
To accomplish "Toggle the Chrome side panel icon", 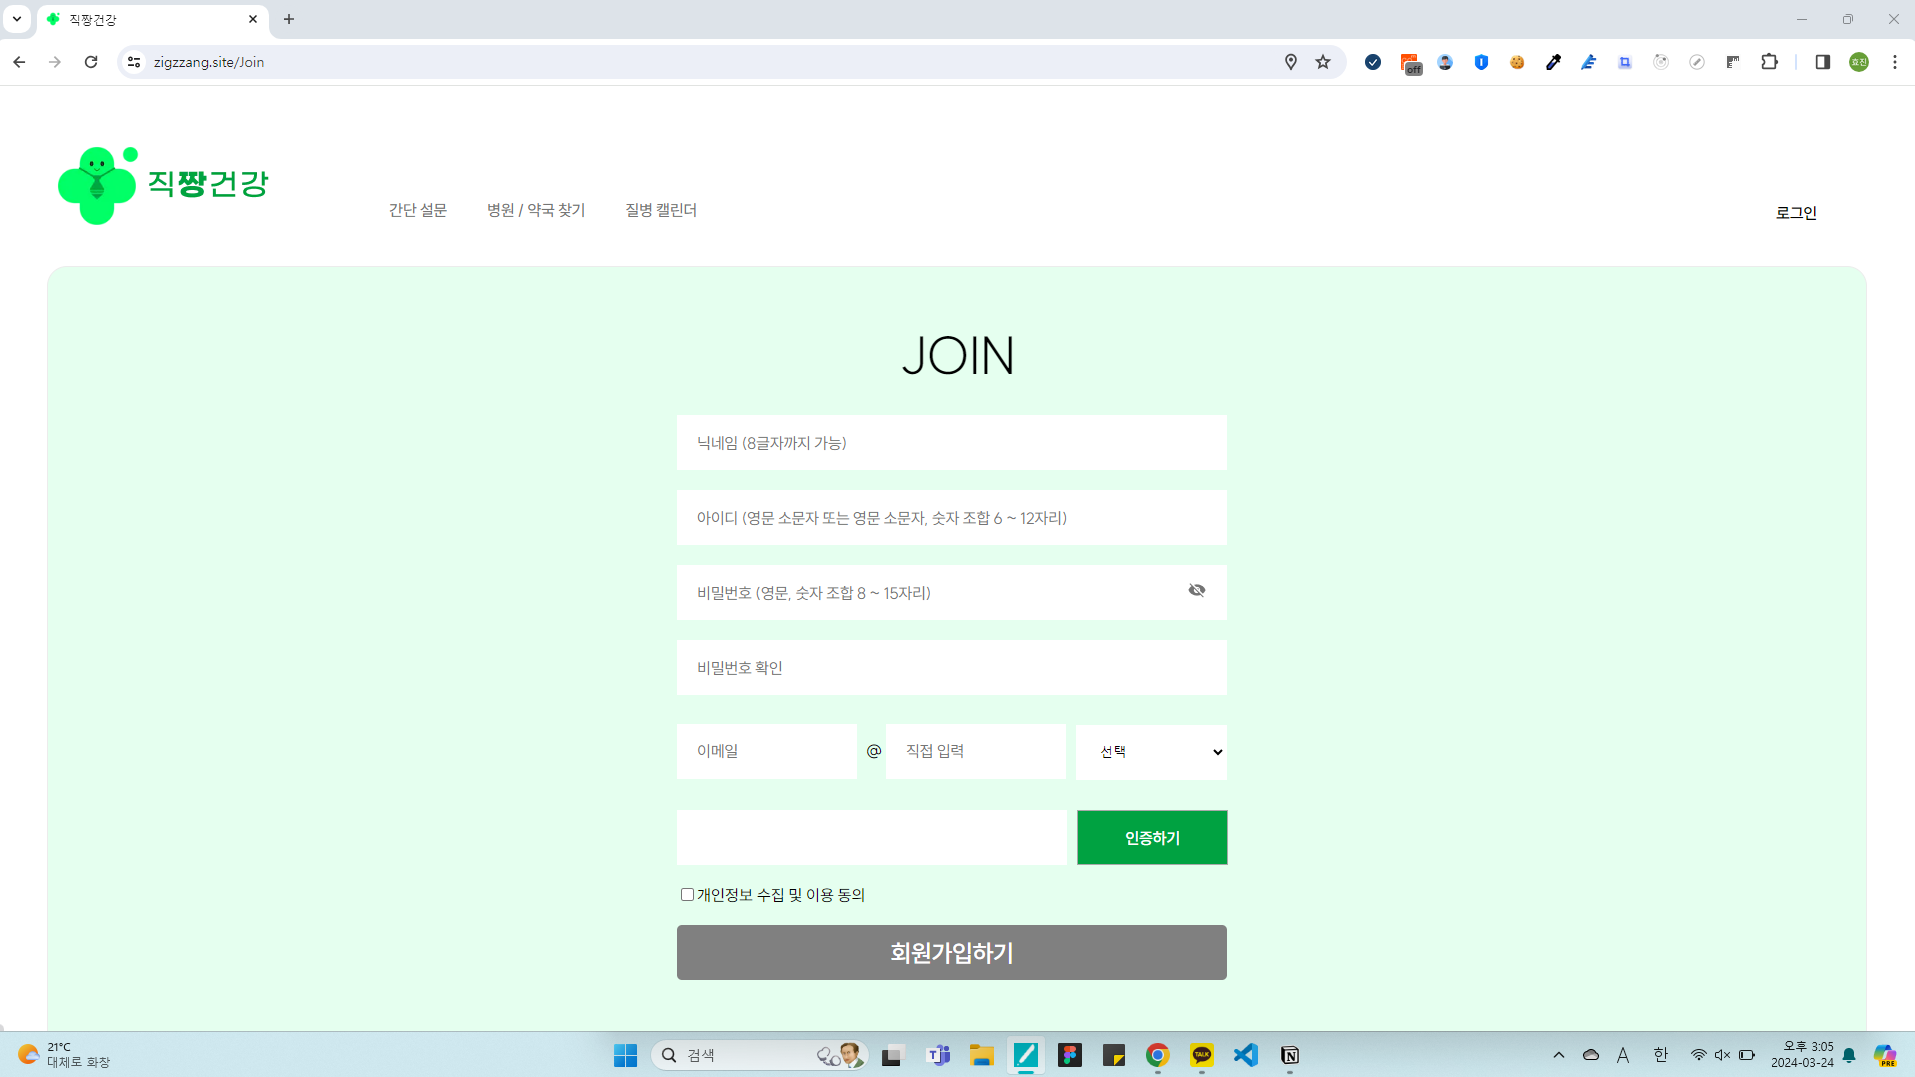I will [x=1822, y=62].
